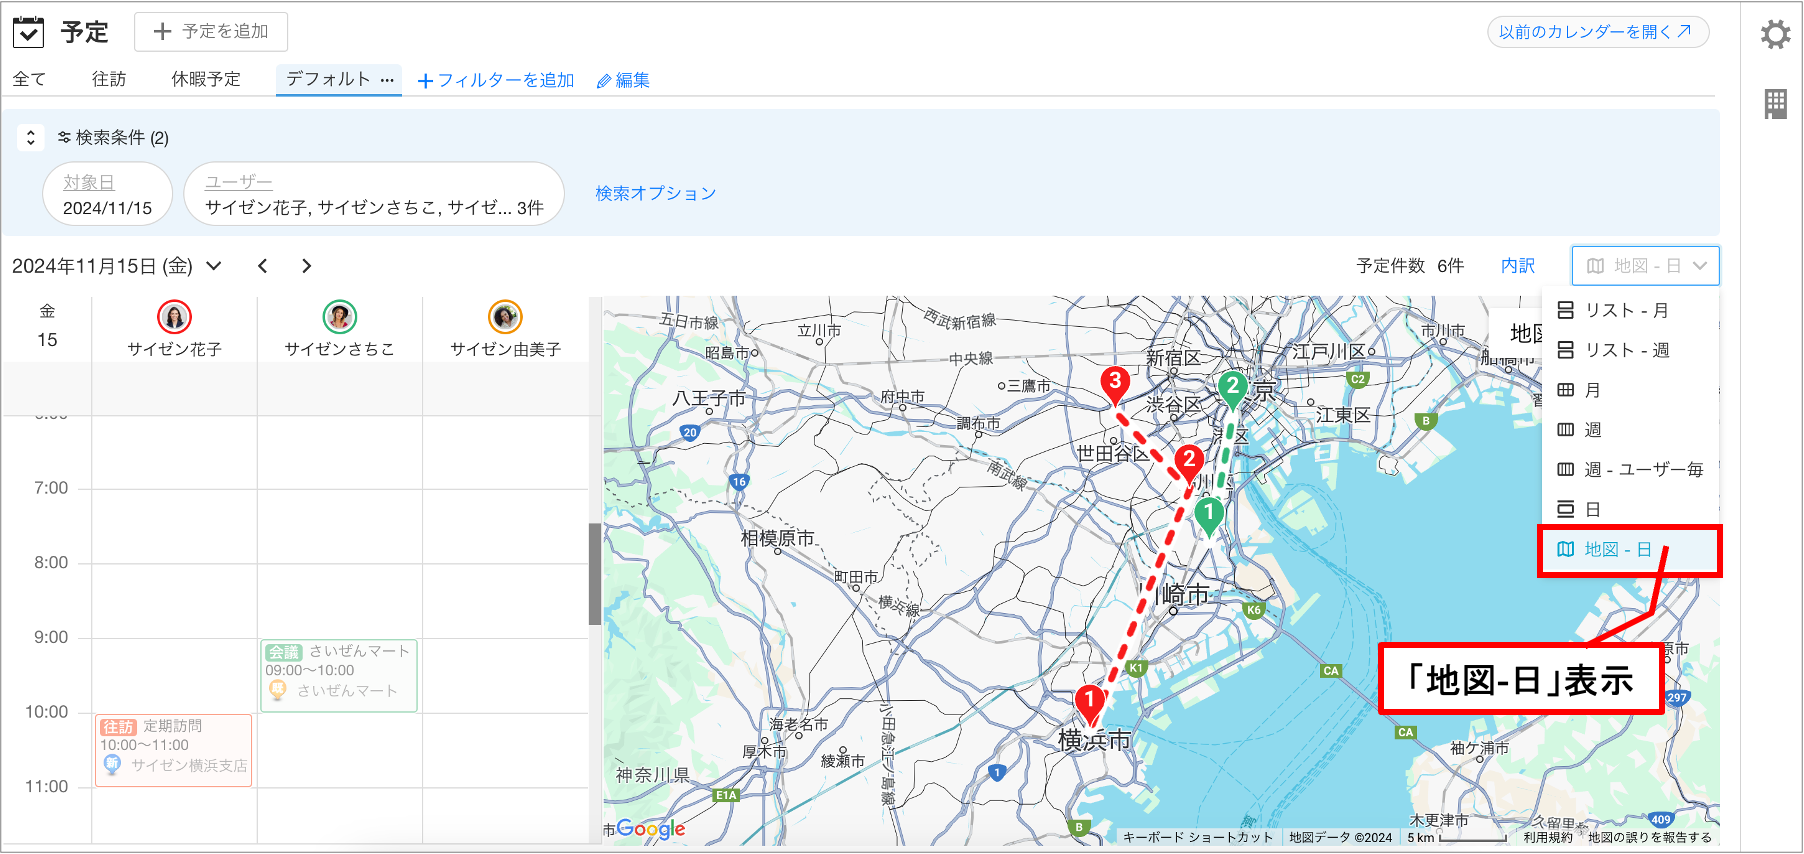Viewport: 1804px width, 854px height.
Task: Switch to the 往訪 filter tab
Action: tap(109, 79)
